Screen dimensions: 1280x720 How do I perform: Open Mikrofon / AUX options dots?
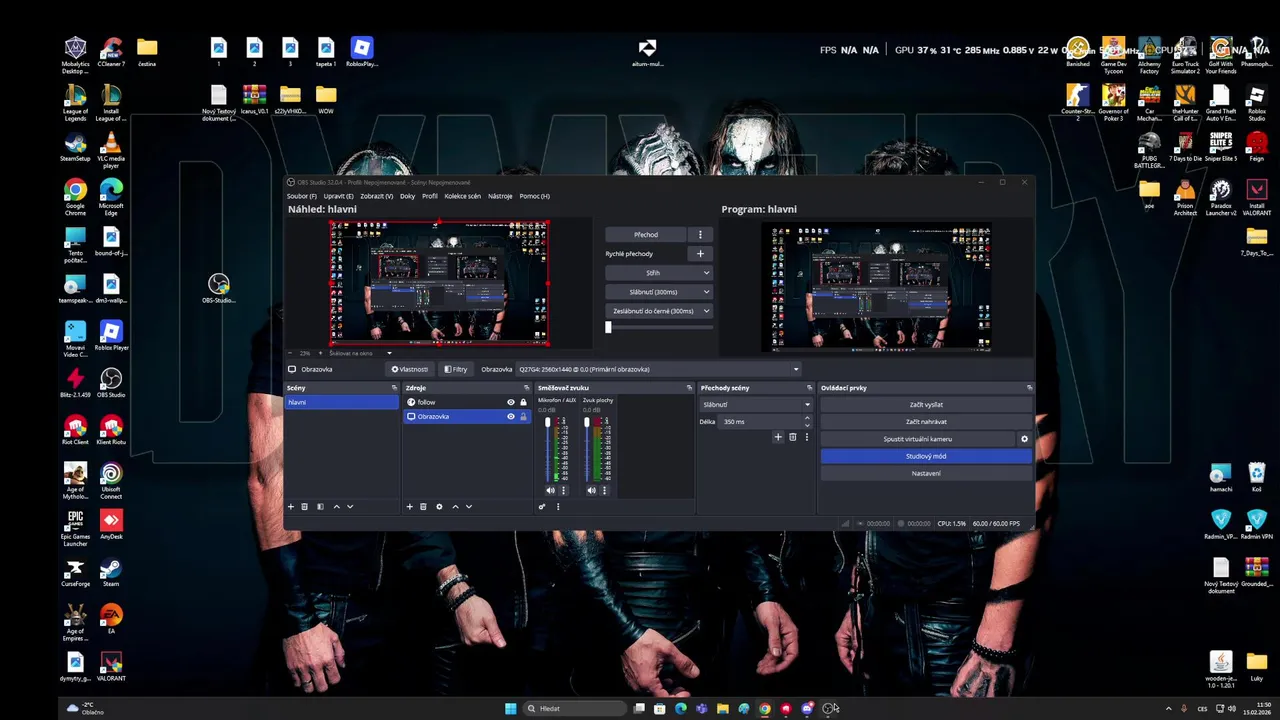[x=563, y=490]
